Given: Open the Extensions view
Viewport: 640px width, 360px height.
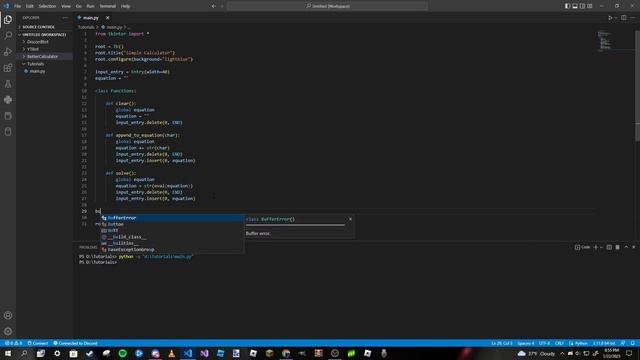Looking at the screenshot, I should [8, 68].
